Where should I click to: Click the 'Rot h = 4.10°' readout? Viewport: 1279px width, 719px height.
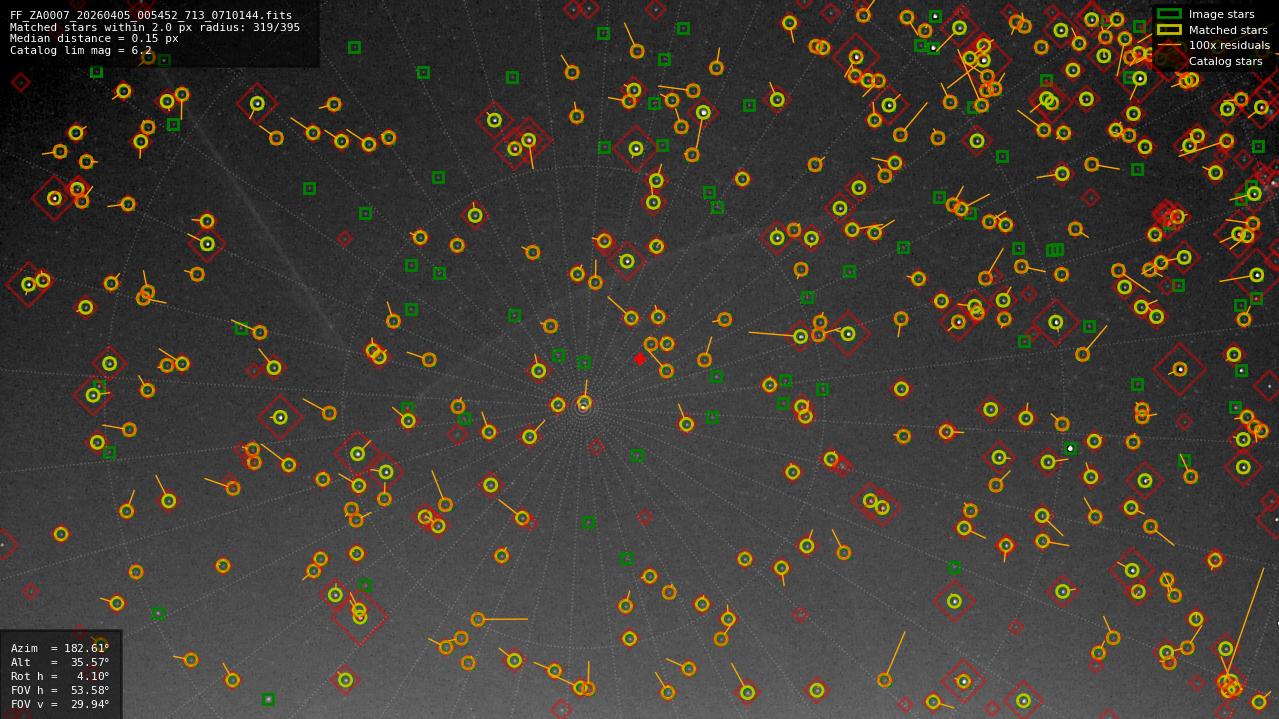point(60,676)
